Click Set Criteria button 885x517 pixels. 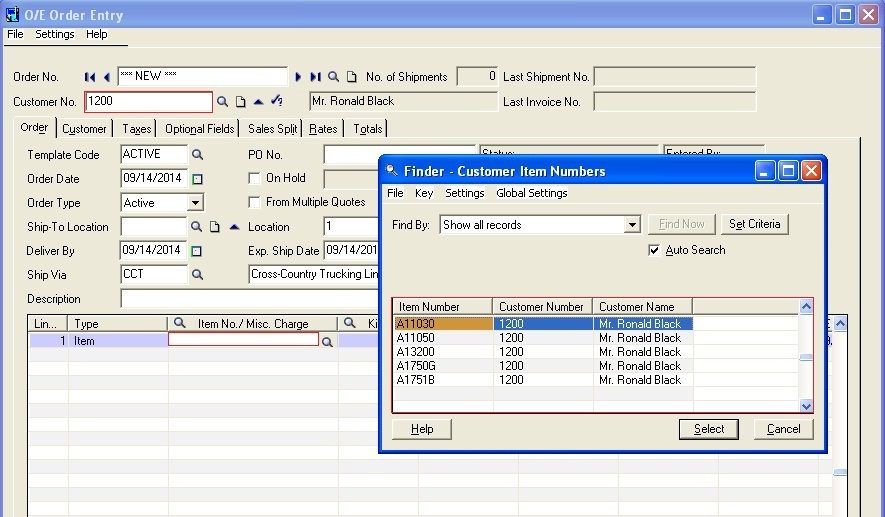[x=755, y=224]
